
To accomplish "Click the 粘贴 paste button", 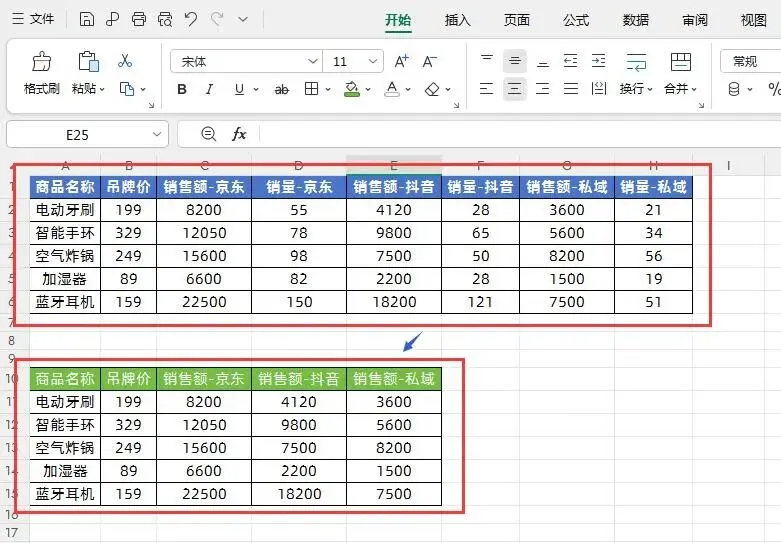I will (88, 74).
